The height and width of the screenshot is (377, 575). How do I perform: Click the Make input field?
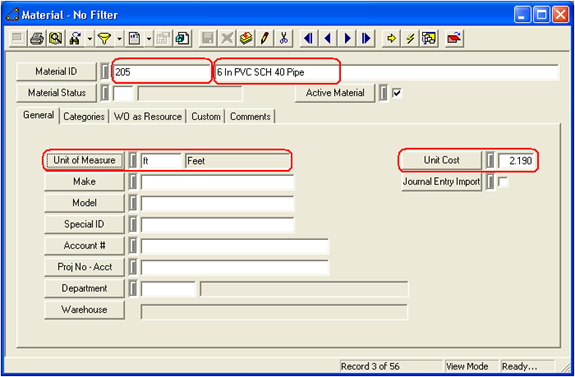tap(217, 182)
